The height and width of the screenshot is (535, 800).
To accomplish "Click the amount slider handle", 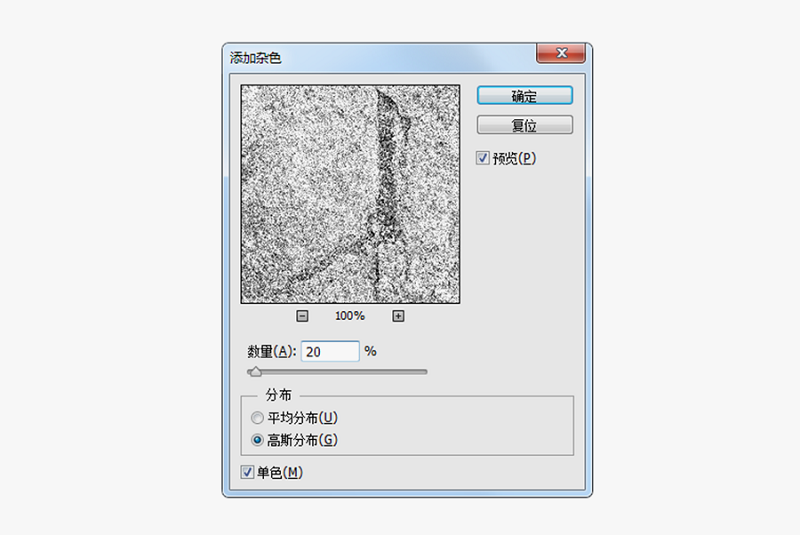I will click(255, 372).
